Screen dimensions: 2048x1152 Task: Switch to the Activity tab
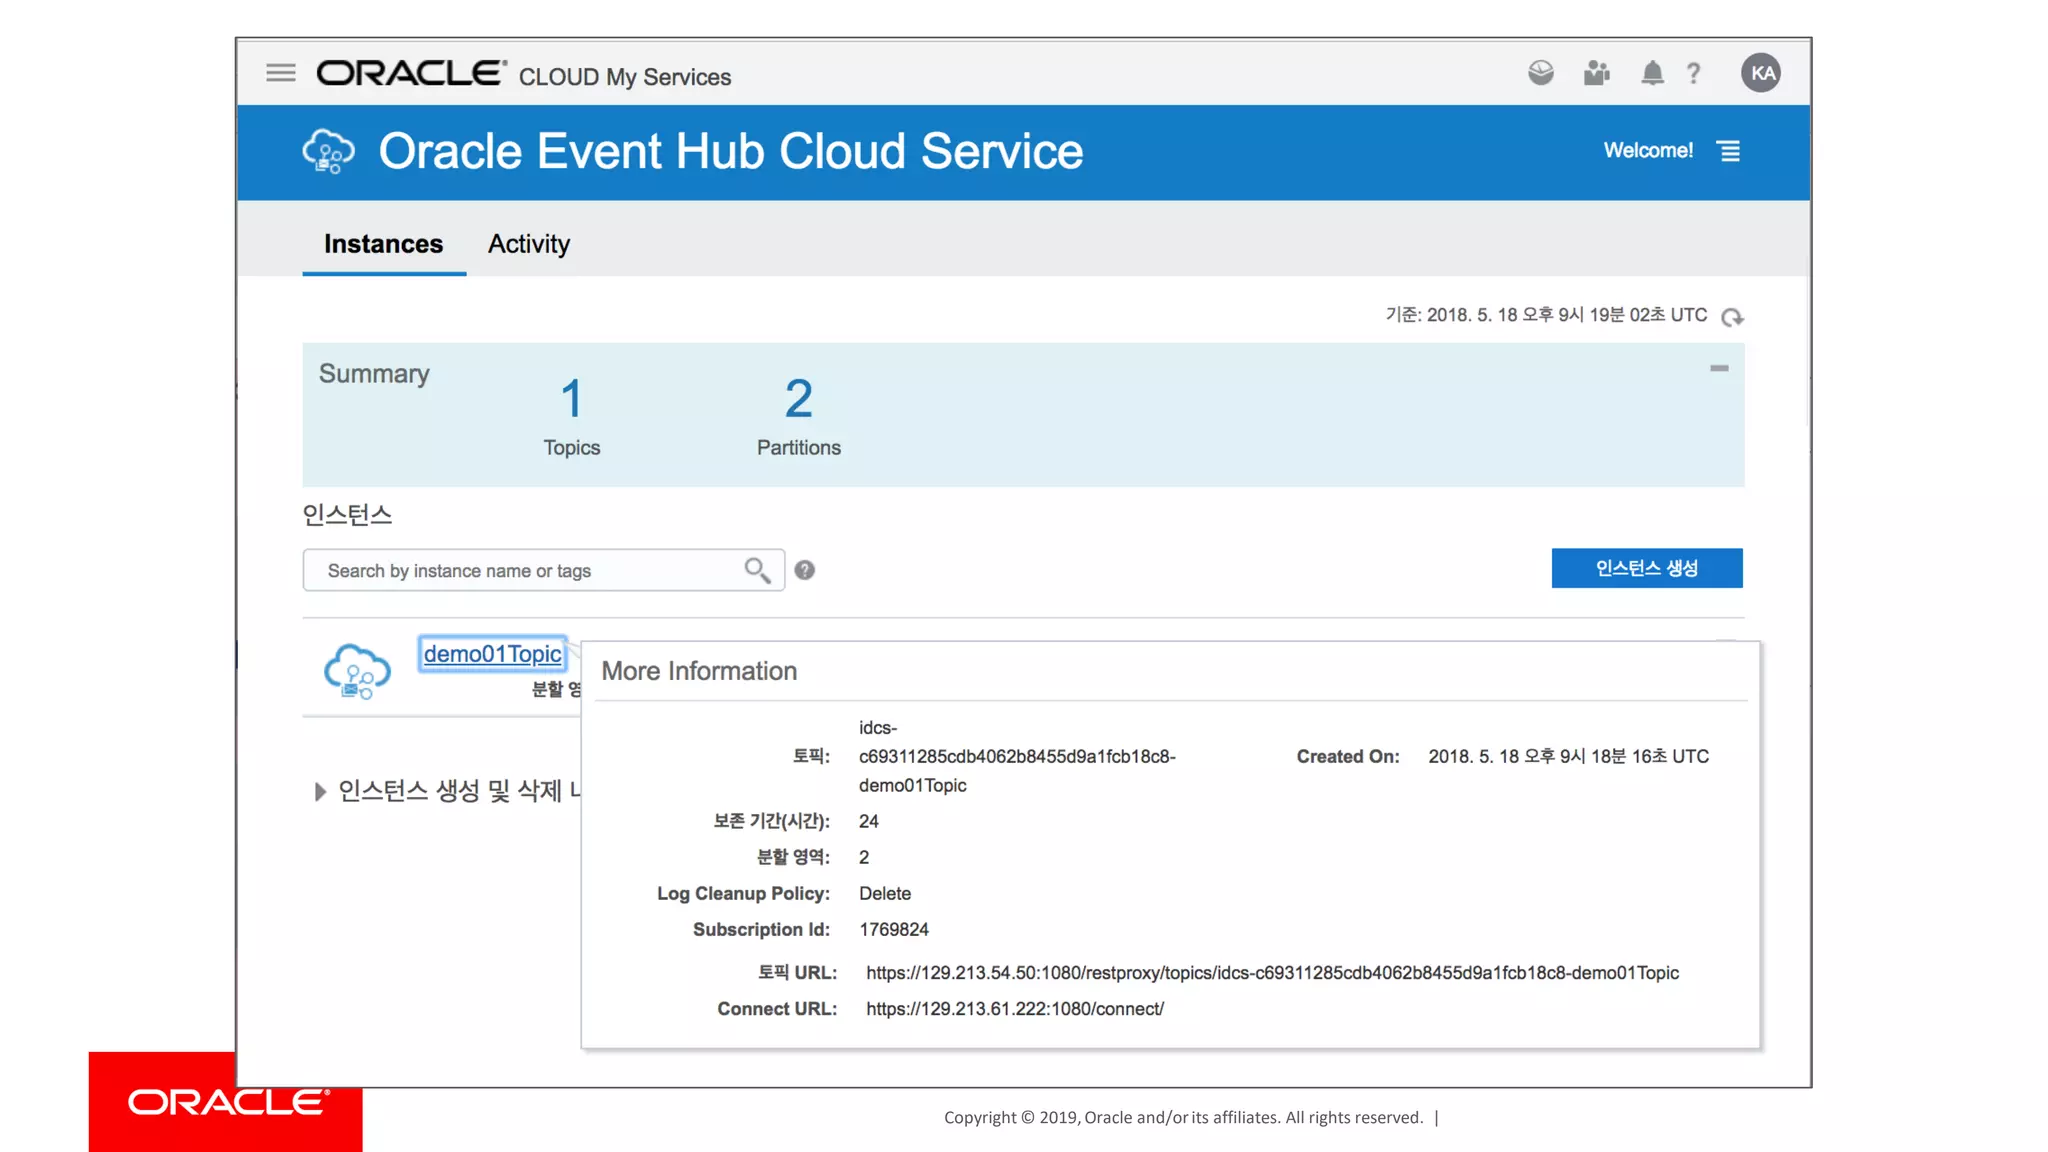[x=529, y=244]
